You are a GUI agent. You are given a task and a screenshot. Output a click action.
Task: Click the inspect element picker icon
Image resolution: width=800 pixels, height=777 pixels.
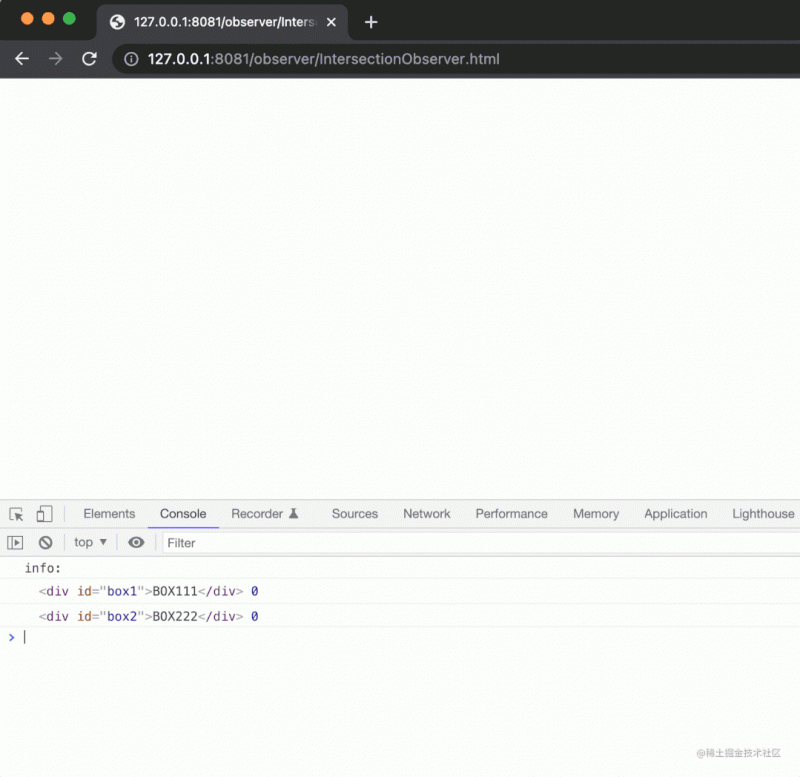(x=16, y=514)
